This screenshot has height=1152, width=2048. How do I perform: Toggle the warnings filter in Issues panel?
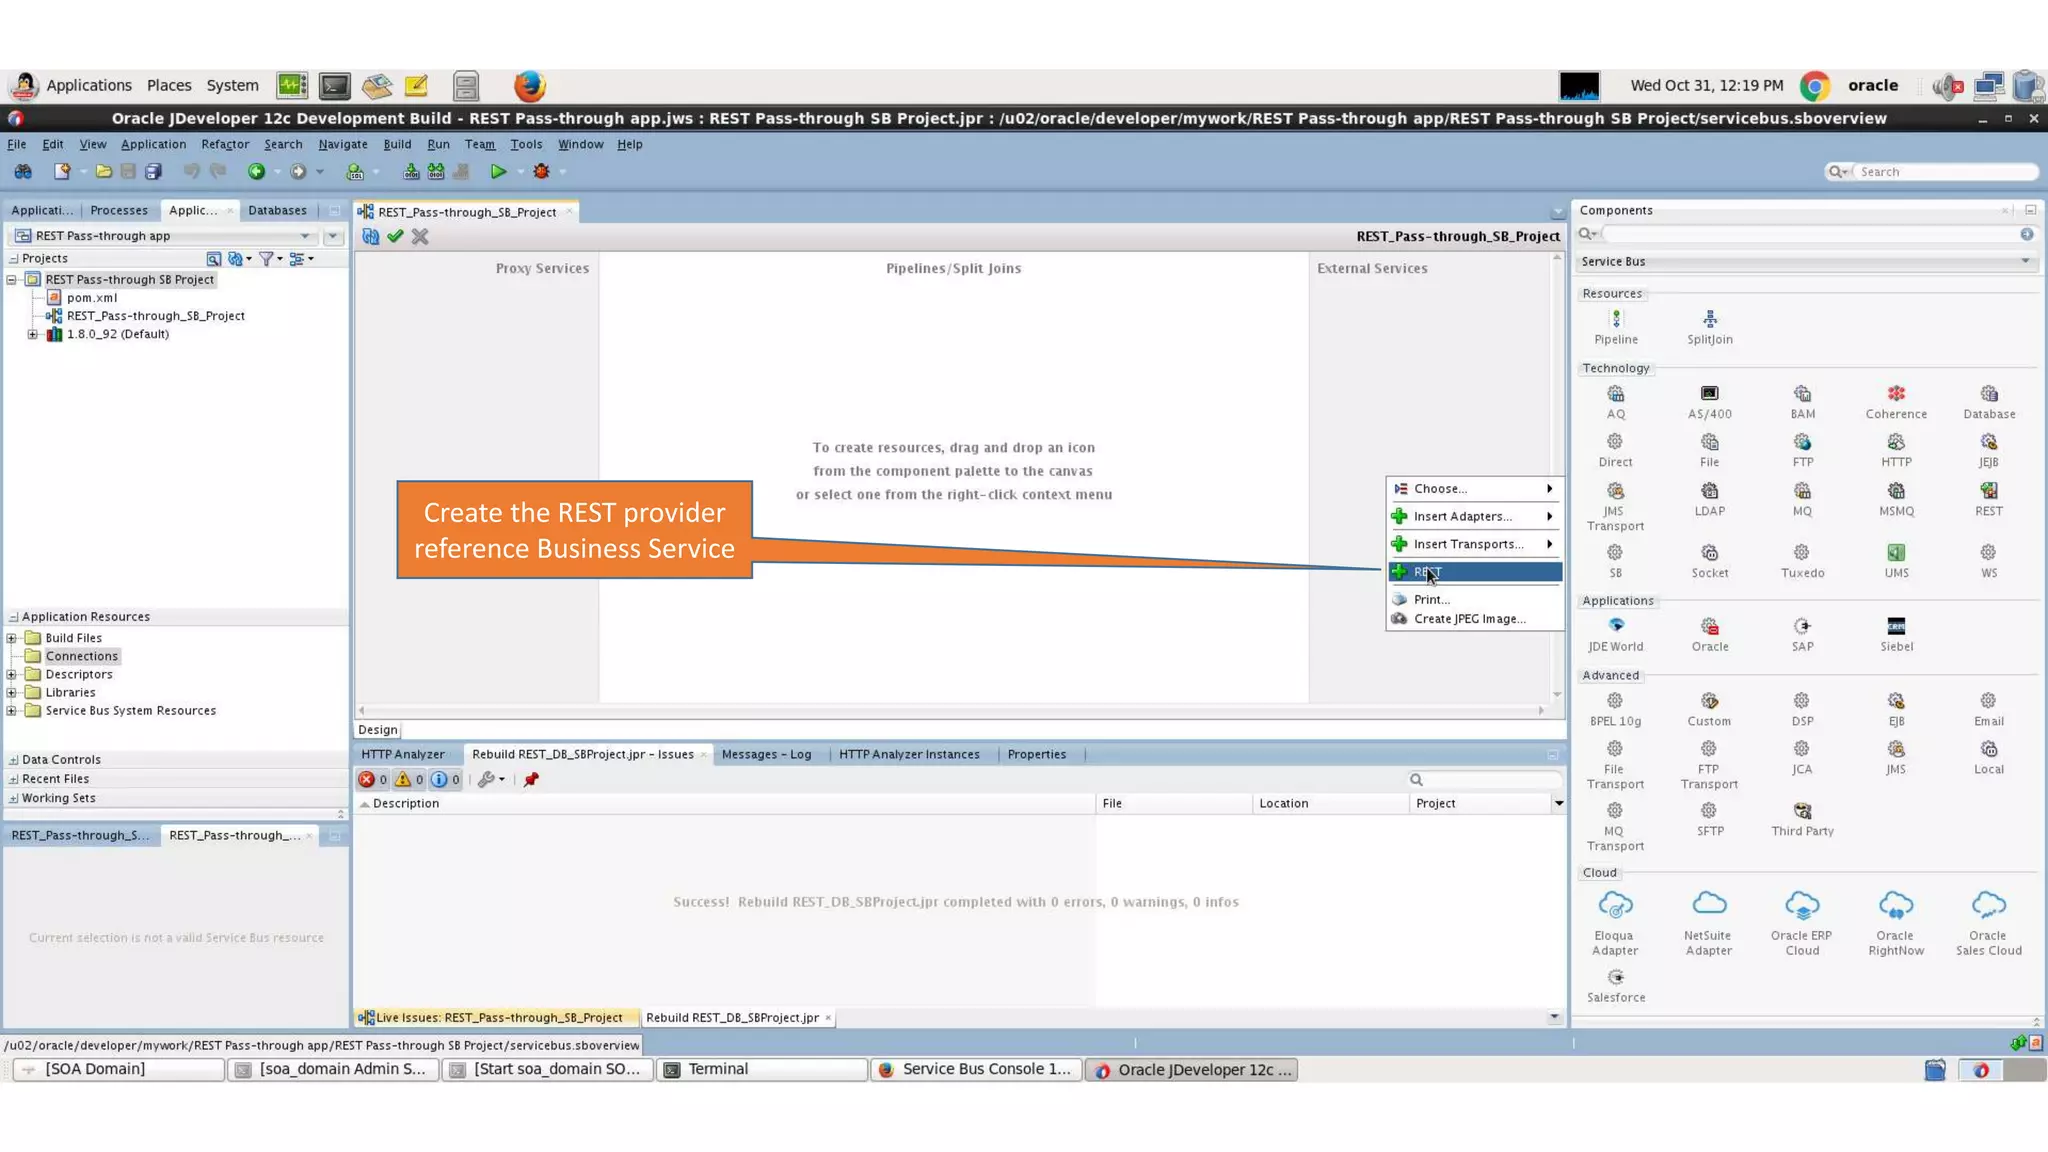[409, 780]
